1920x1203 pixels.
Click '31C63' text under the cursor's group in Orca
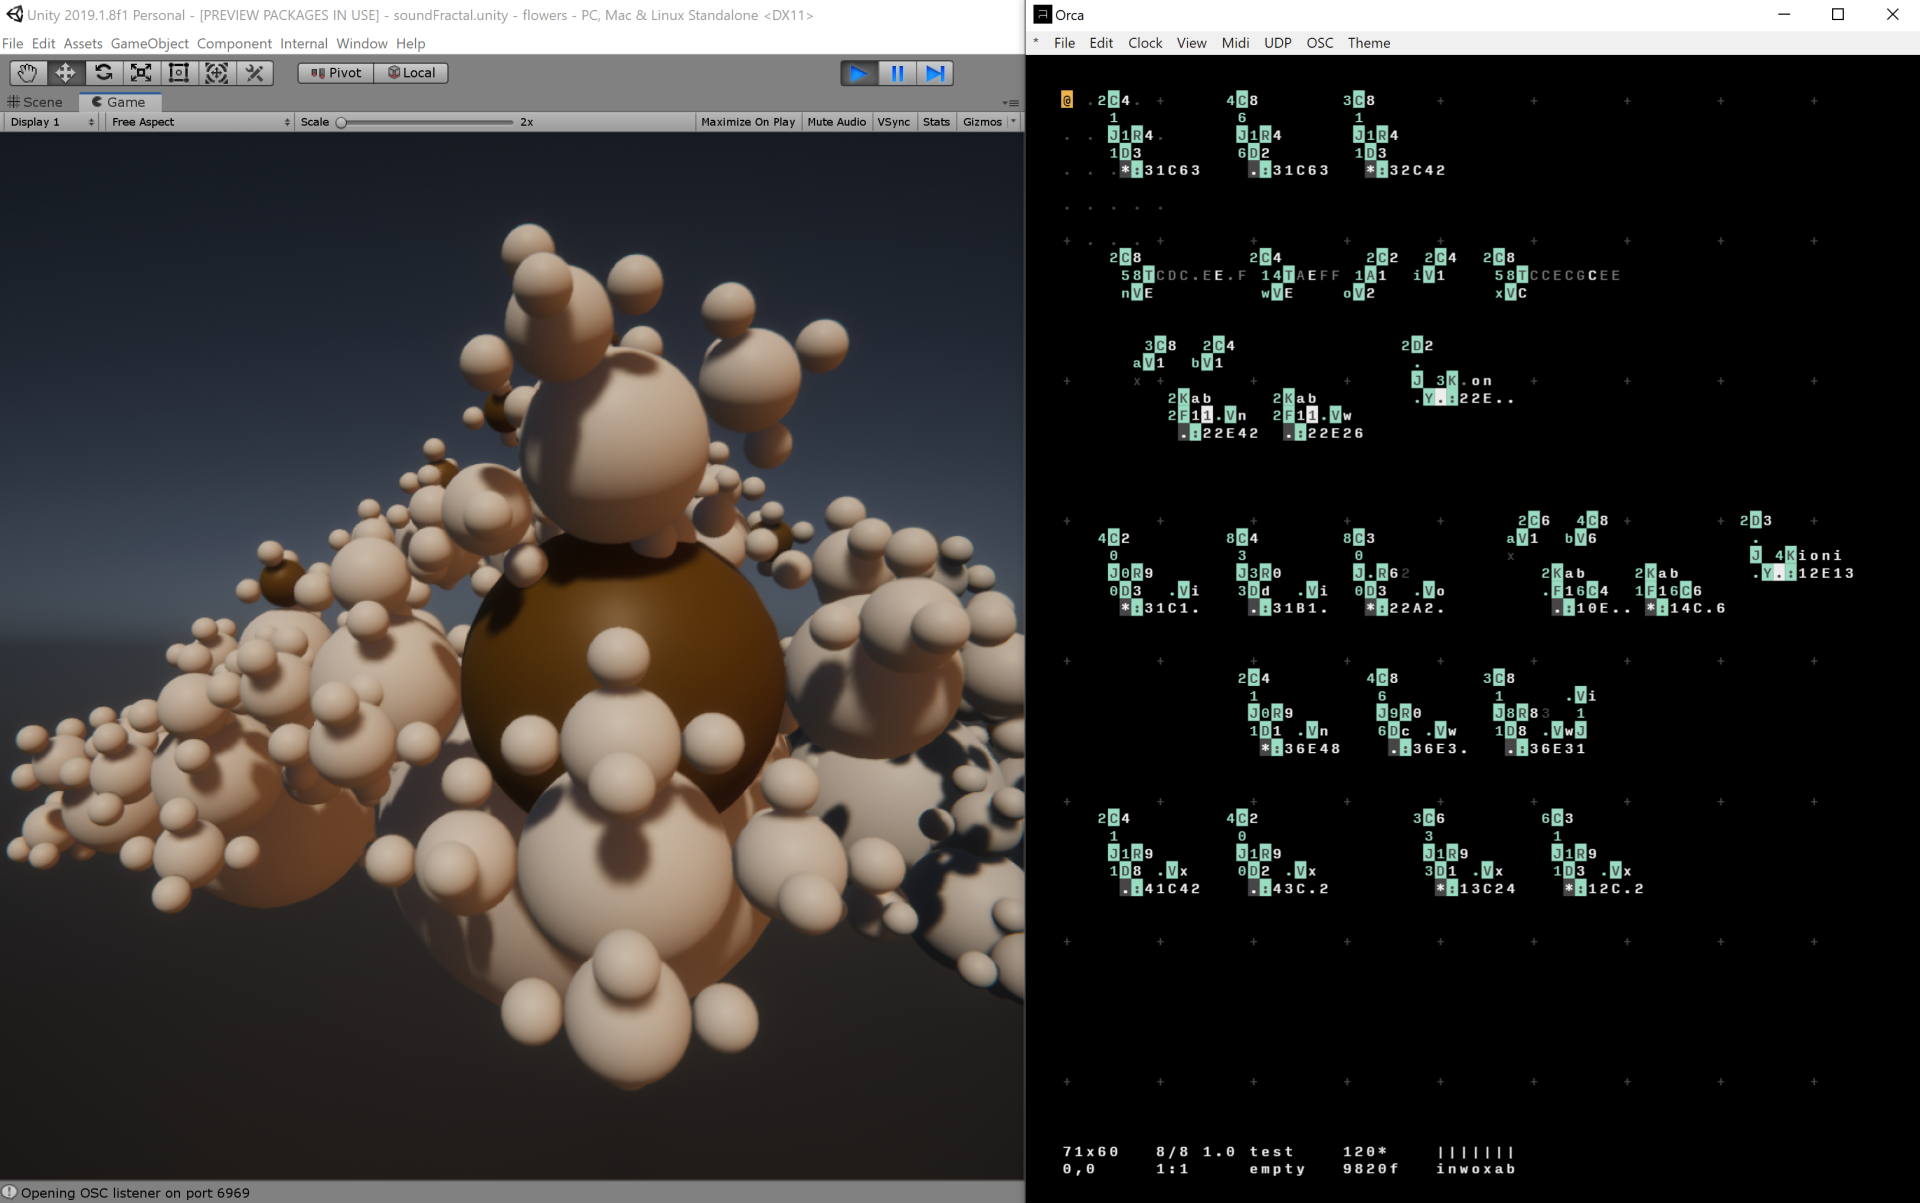tap(1172, 170)
